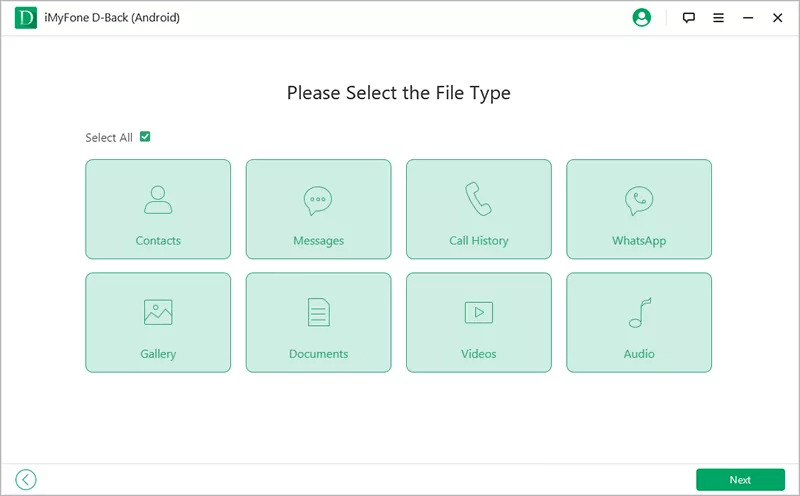Screen dimensions: 800x496
Task: Minimize the D-Back window
Action: click(748, 18)
